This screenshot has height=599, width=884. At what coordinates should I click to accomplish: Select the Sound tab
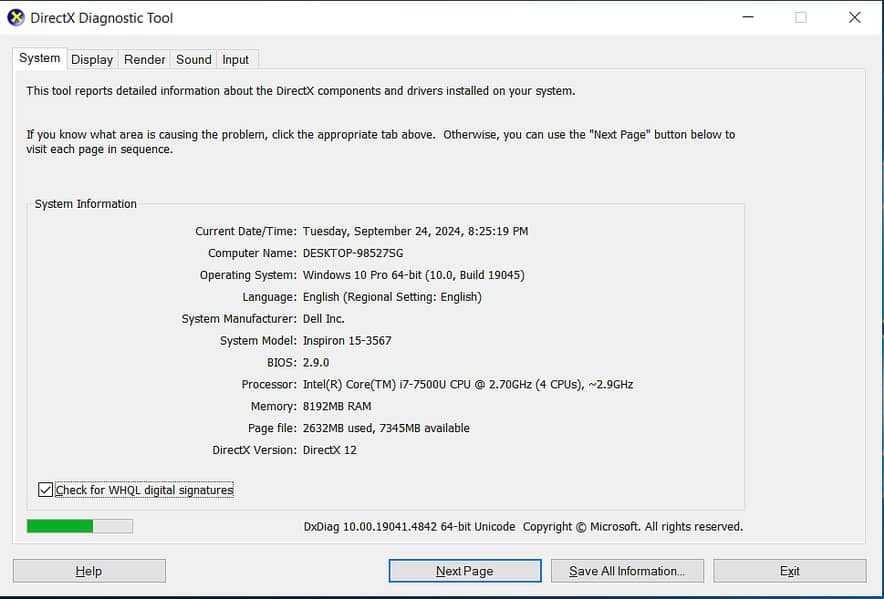194,60
